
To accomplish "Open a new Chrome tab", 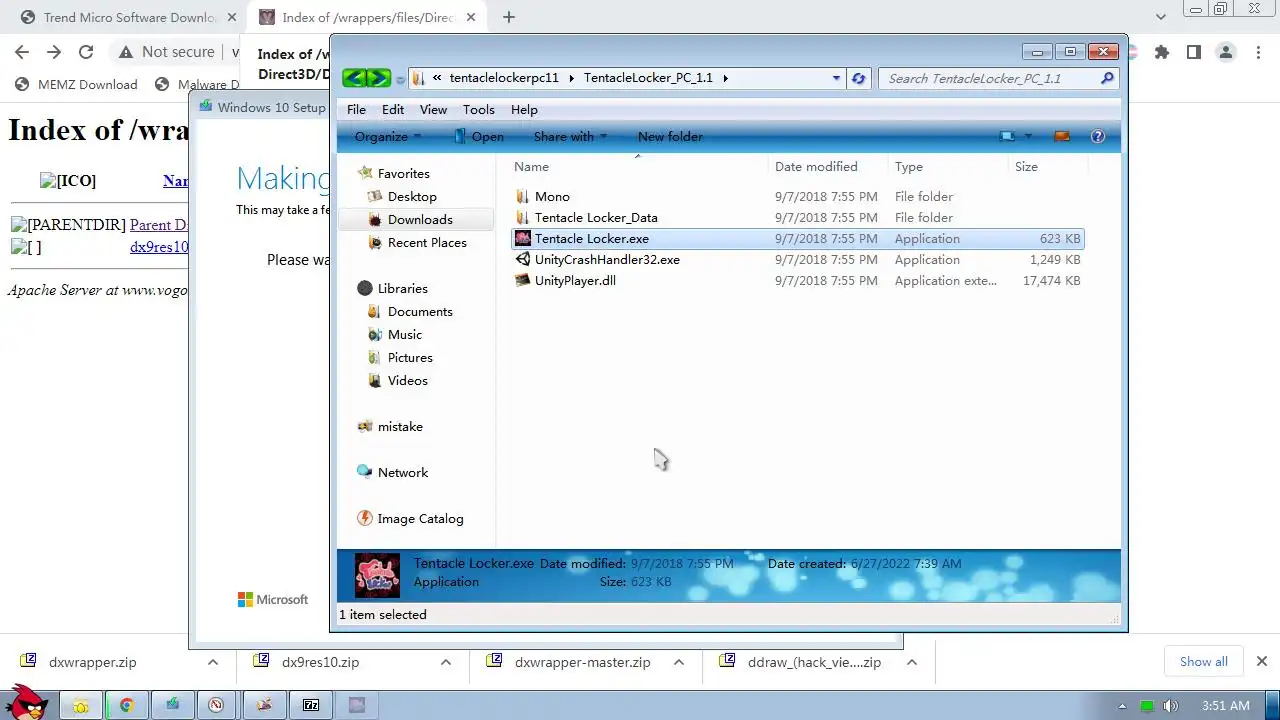I will (509, 17).
